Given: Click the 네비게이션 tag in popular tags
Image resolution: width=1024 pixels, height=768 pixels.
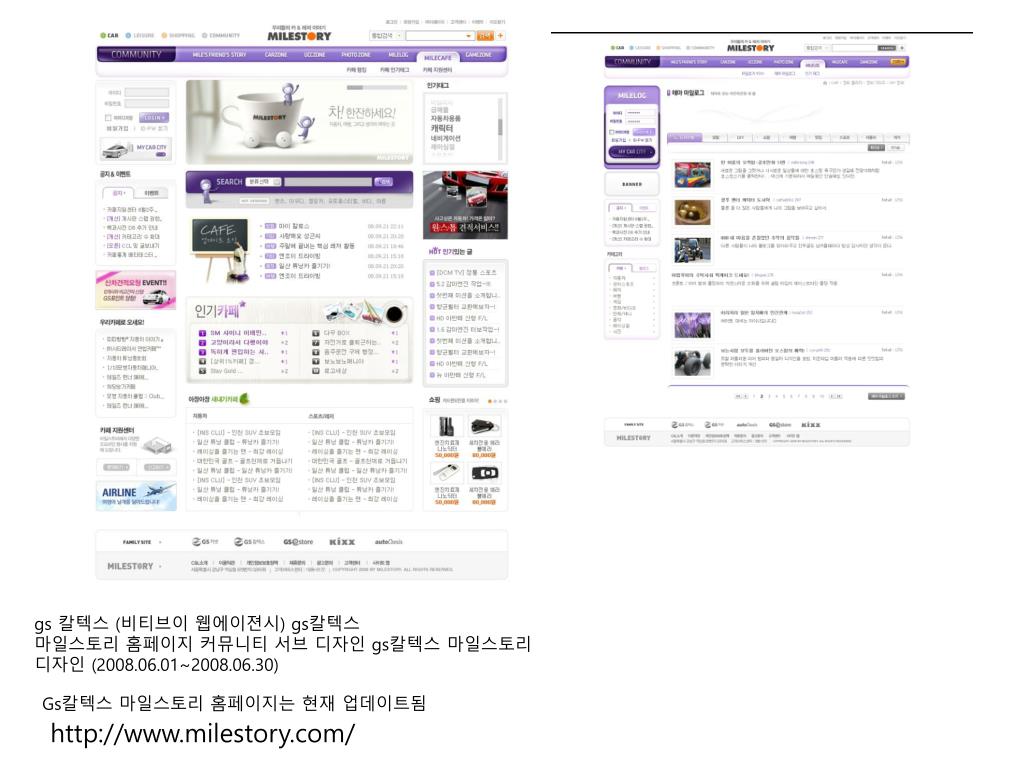Looking at the screenshot, I should pos(445,138).
